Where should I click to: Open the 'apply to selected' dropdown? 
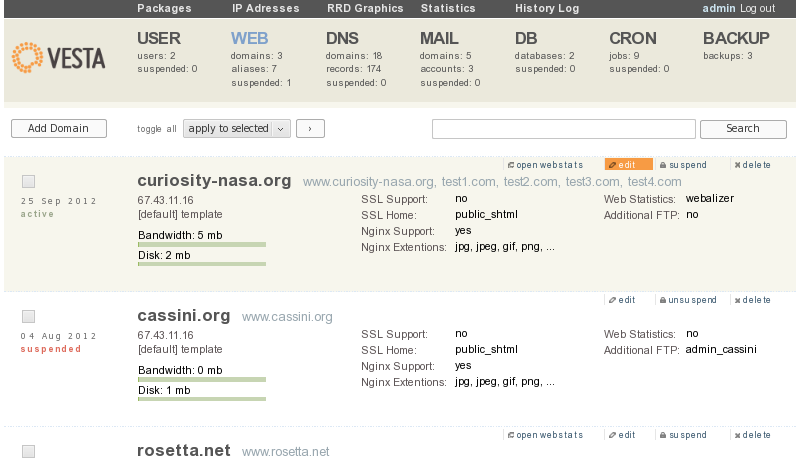[x=239, y=129]
